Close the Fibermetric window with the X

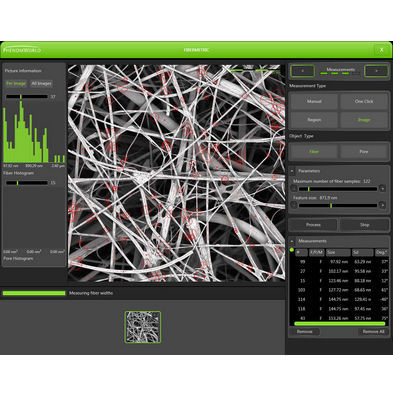pyautogui.click(x=381, y=50)
